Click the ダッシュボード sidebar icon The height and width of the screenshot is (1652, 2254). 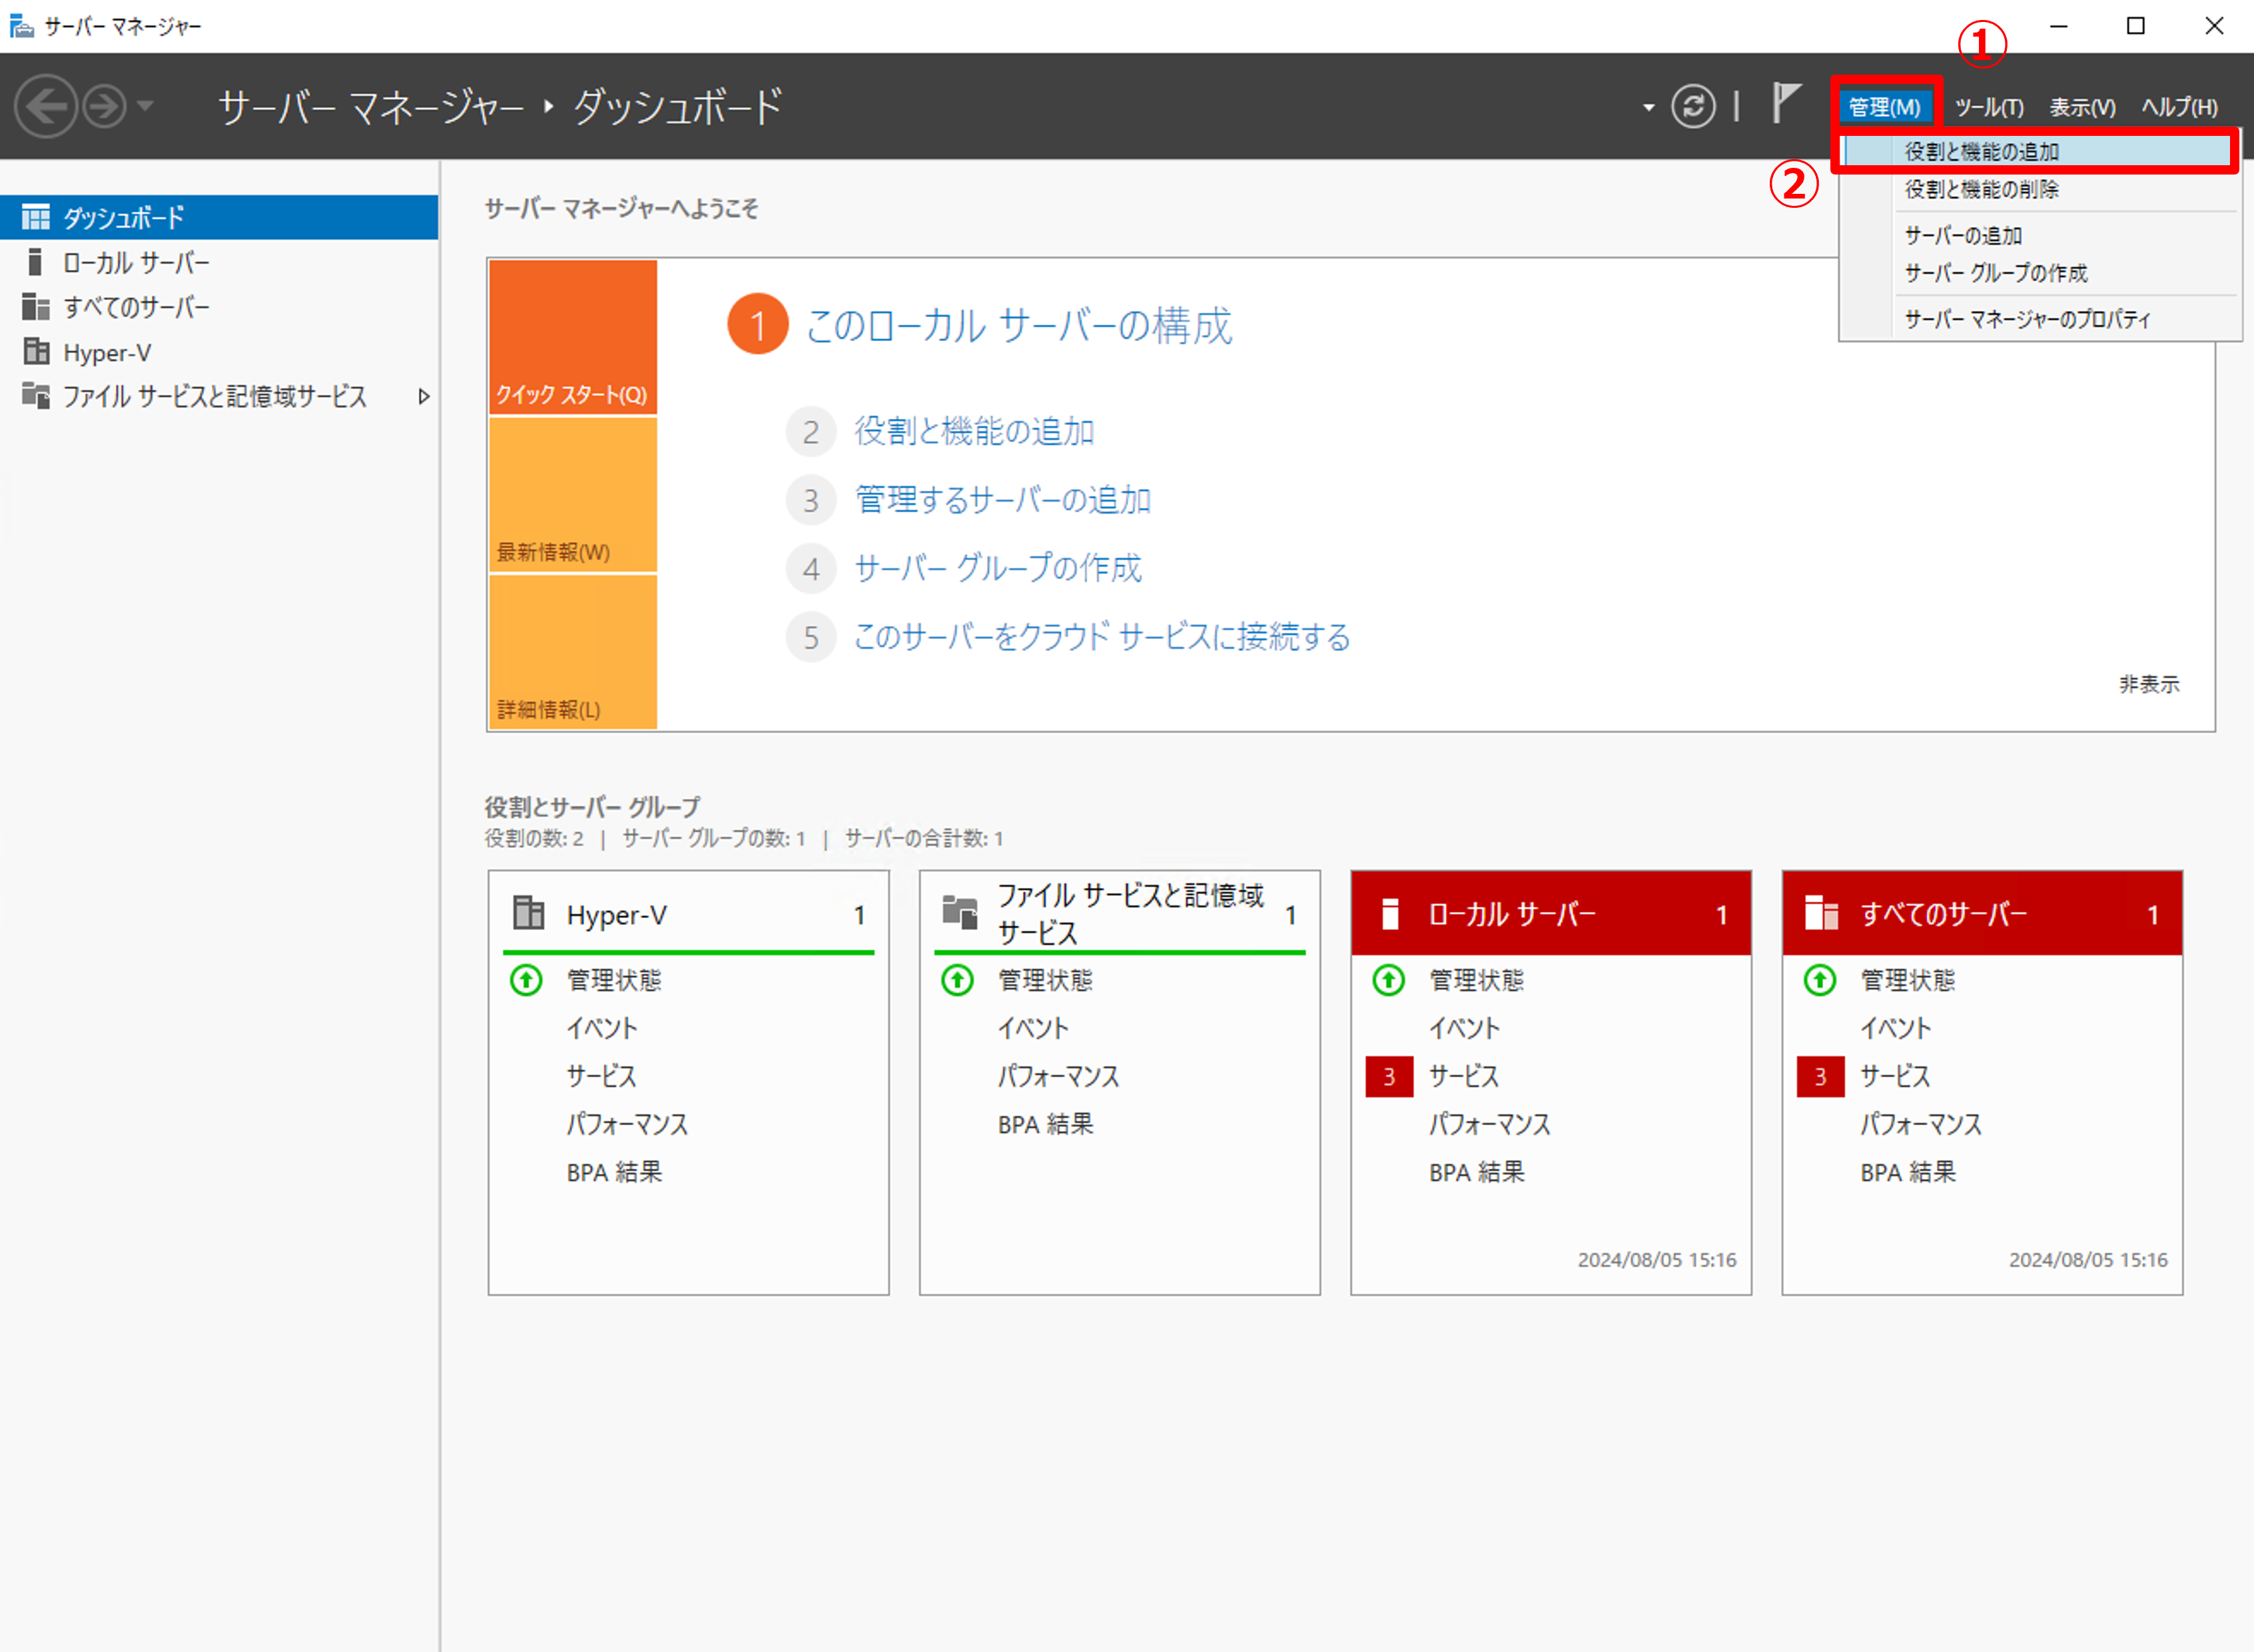click(x=36, y=217)
